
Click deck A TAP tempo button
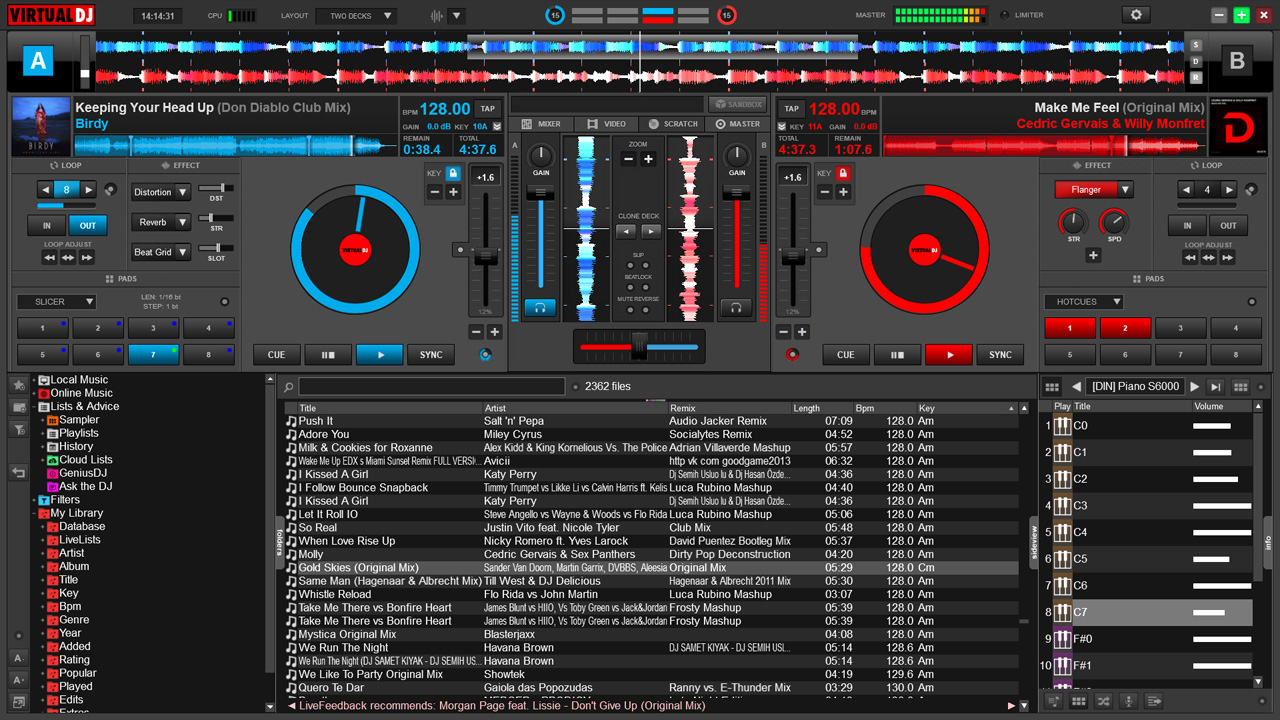coord(487,108)
